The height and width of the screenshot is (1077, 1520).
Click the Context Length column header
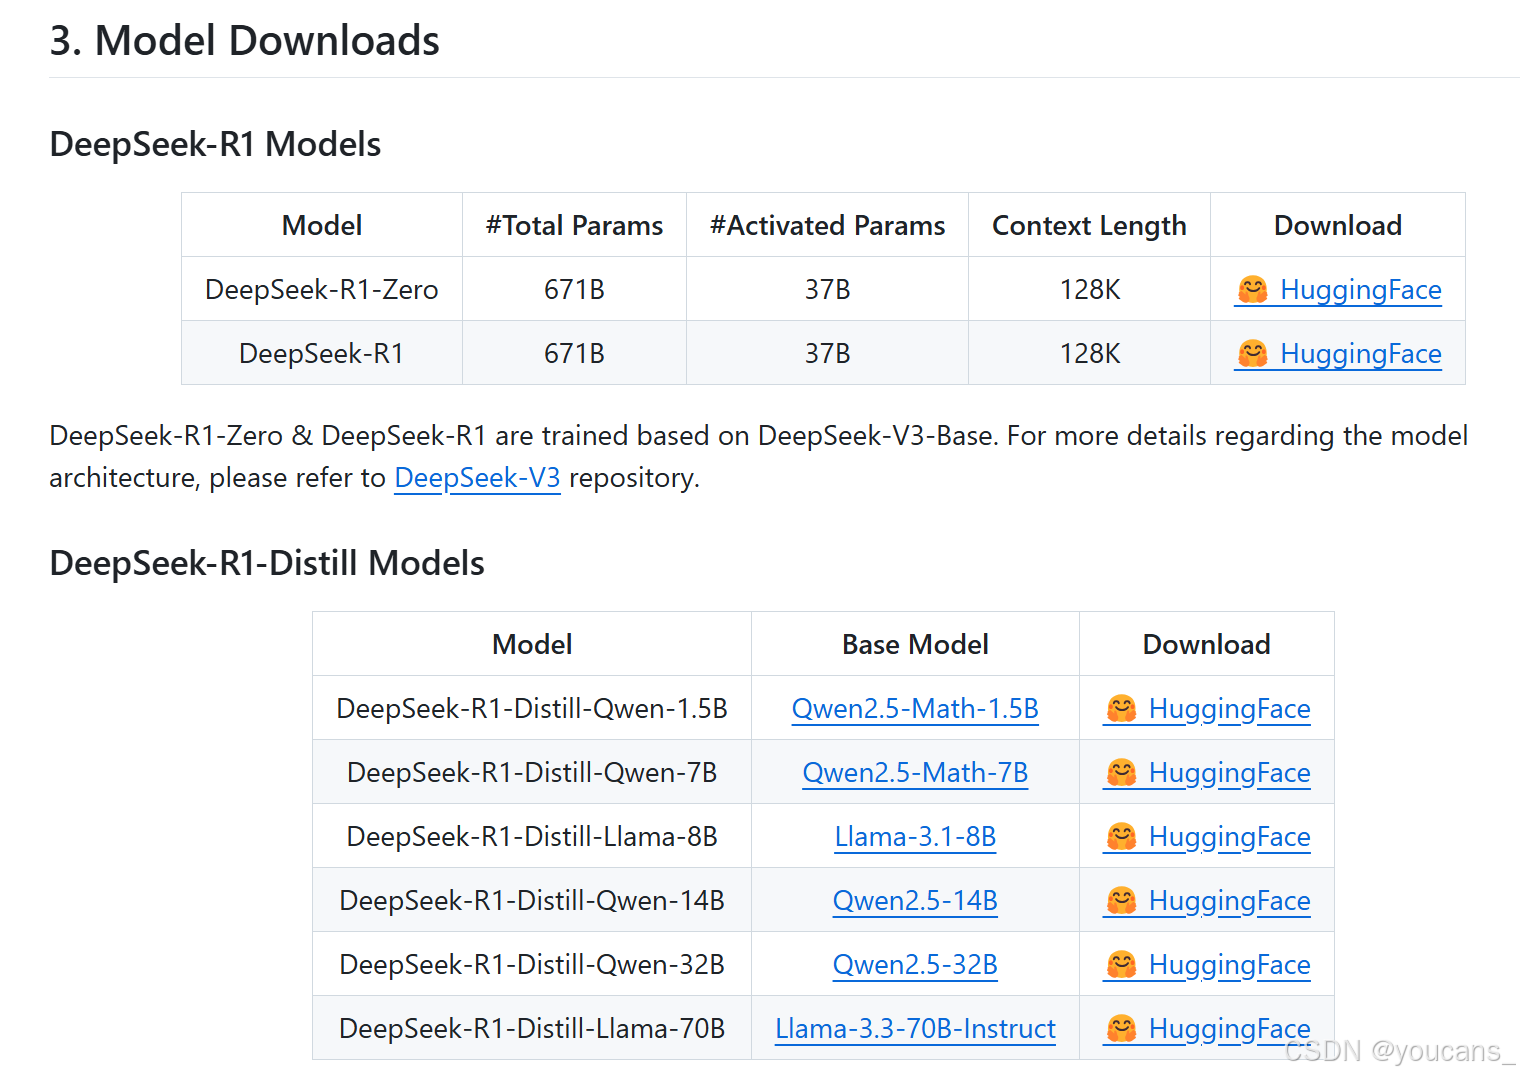coord(1089,225)
